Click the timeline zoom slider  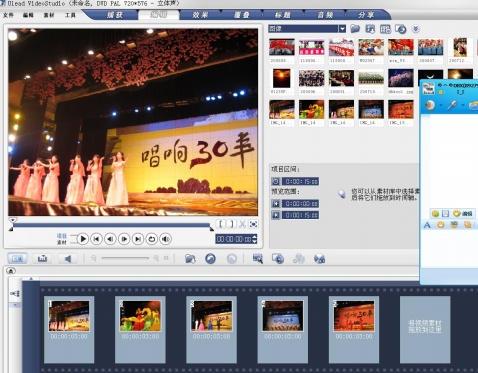pos(125,258)
